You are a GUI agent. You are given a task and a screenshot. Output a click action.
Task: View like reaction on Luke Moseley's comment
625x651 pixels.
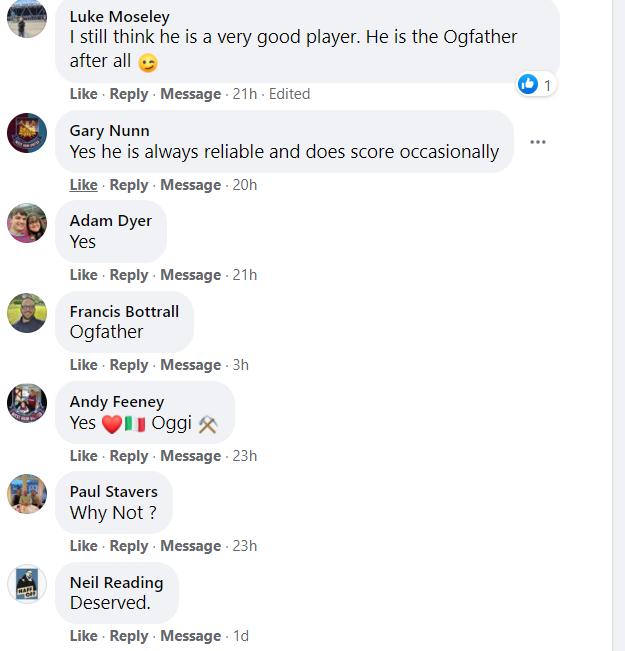pyautogui.click(x=536, y=85)
